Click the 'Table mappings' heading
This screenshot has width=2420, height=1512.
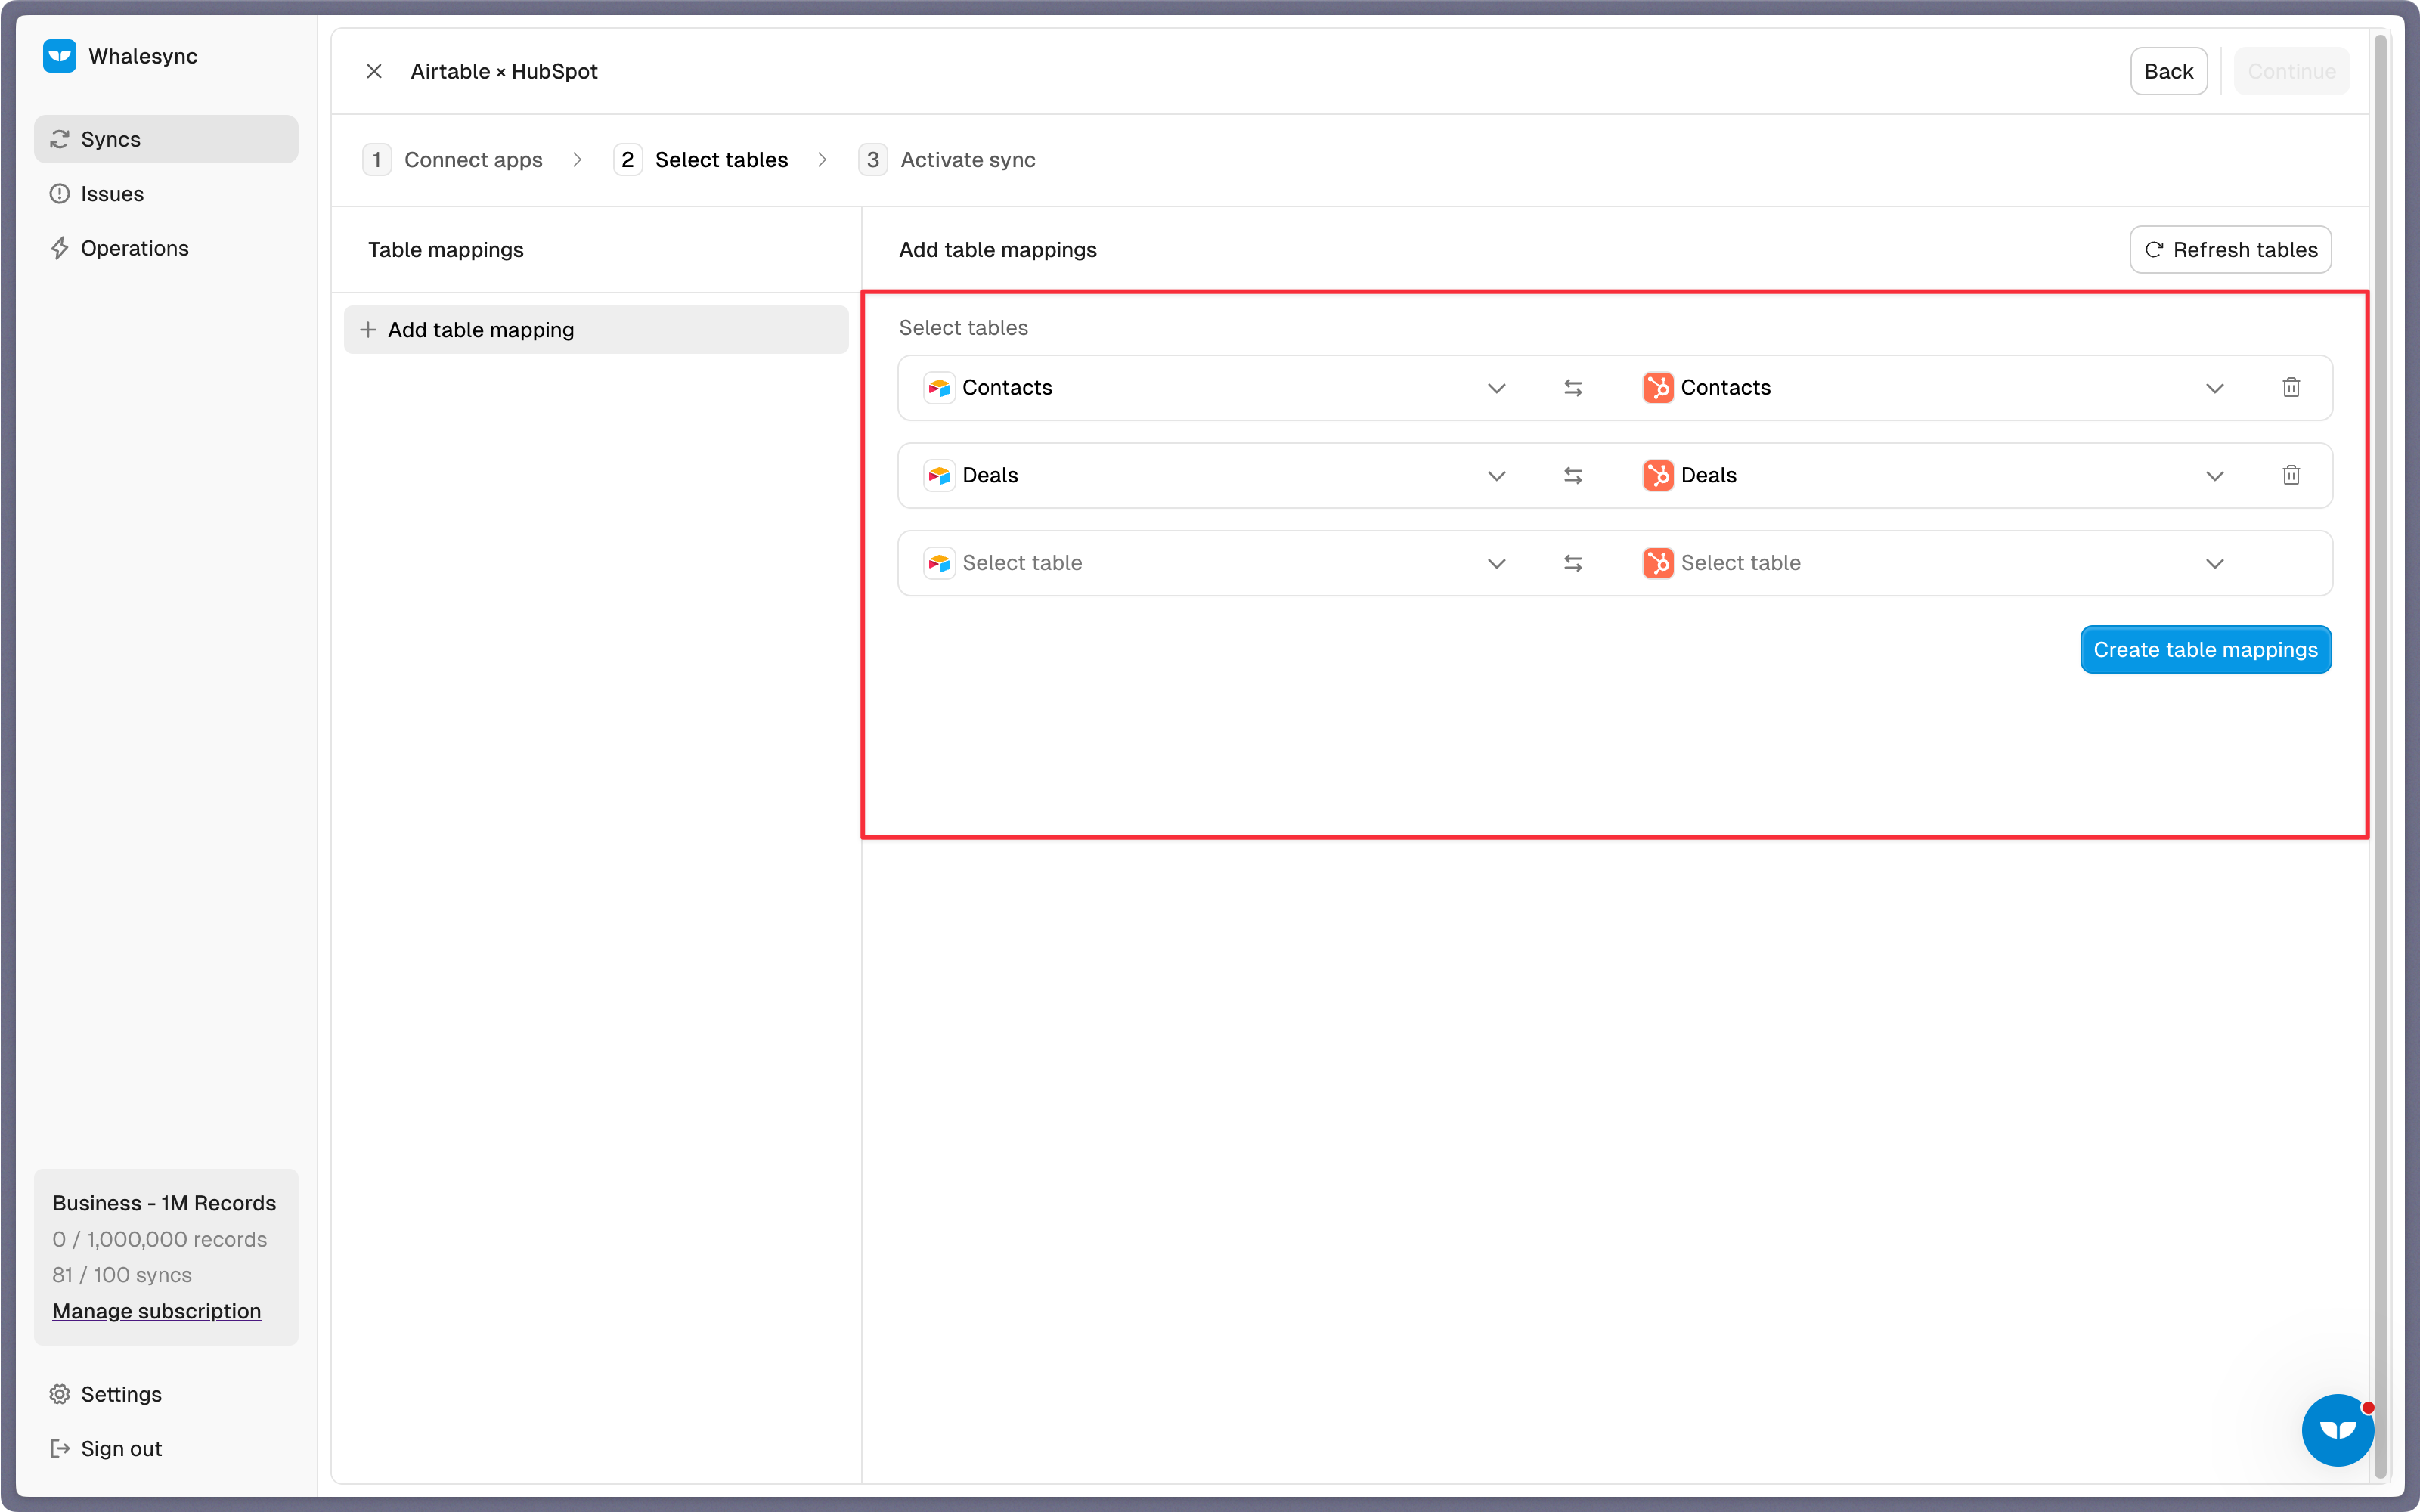coord(446,250)
